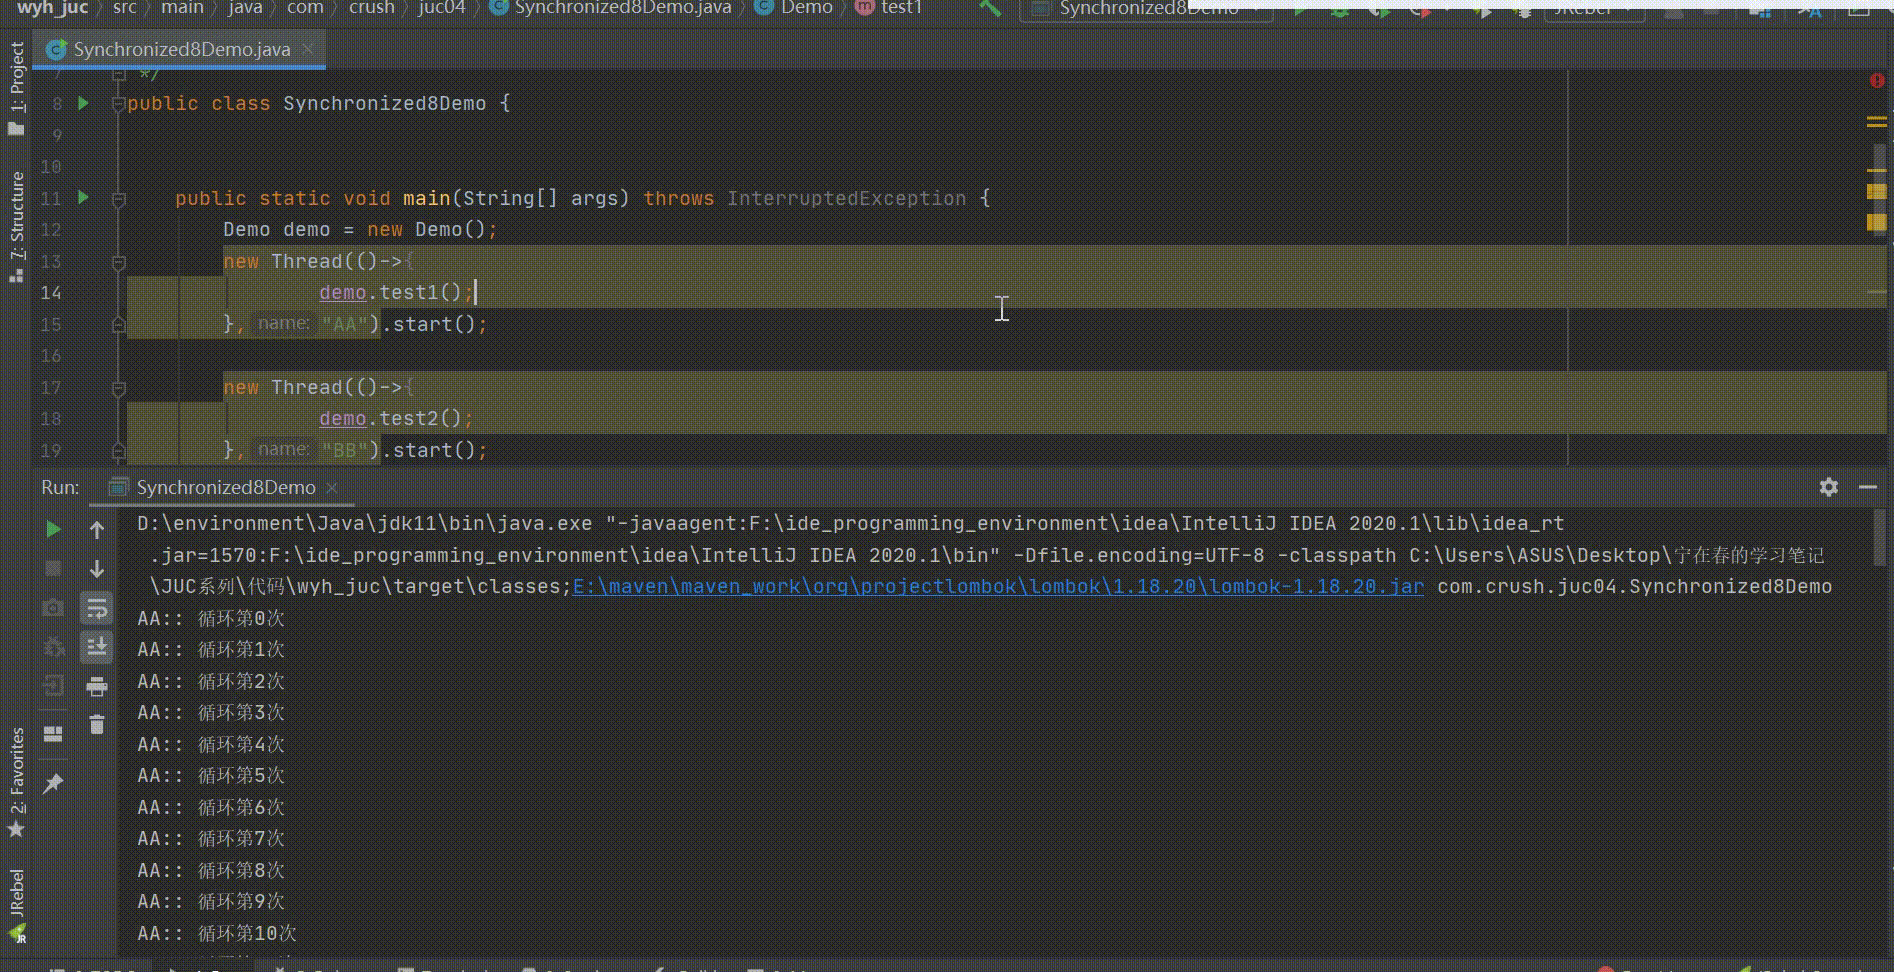Click the comment fold marker on line 7

point(118,74)
